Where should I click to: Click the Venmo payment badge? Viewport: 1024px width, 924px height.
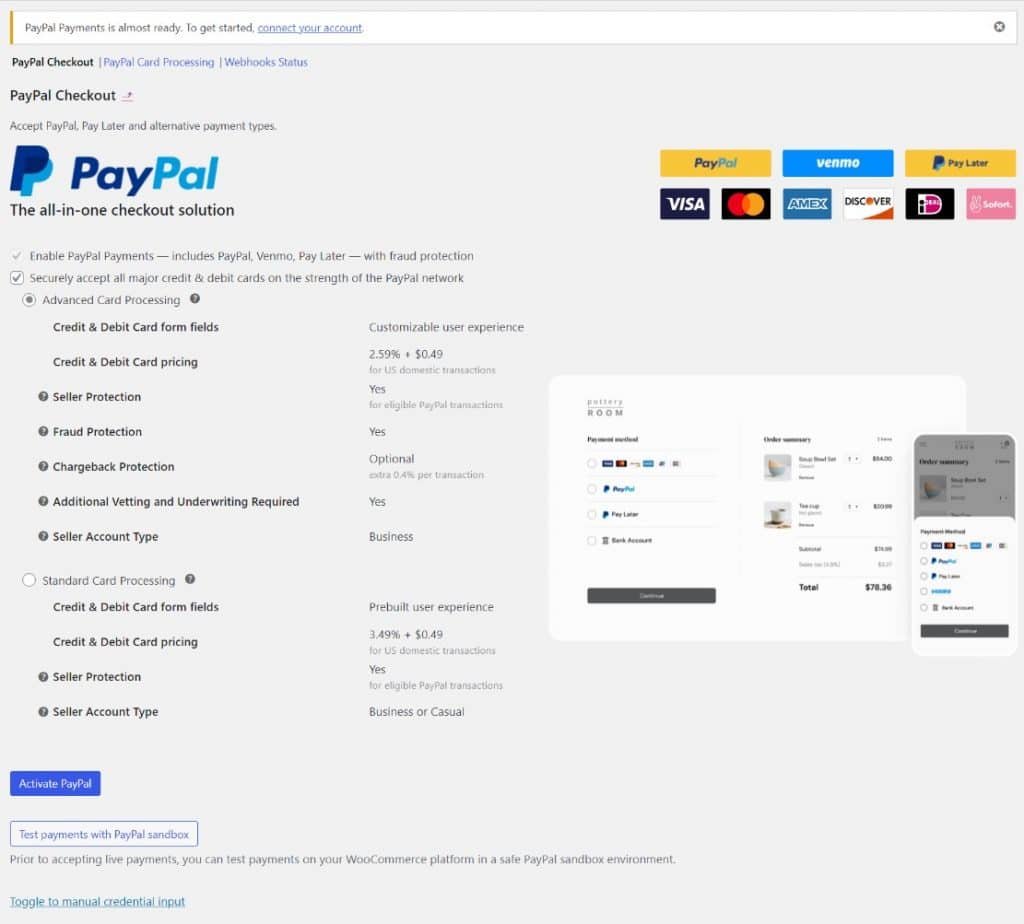(838, 163)
